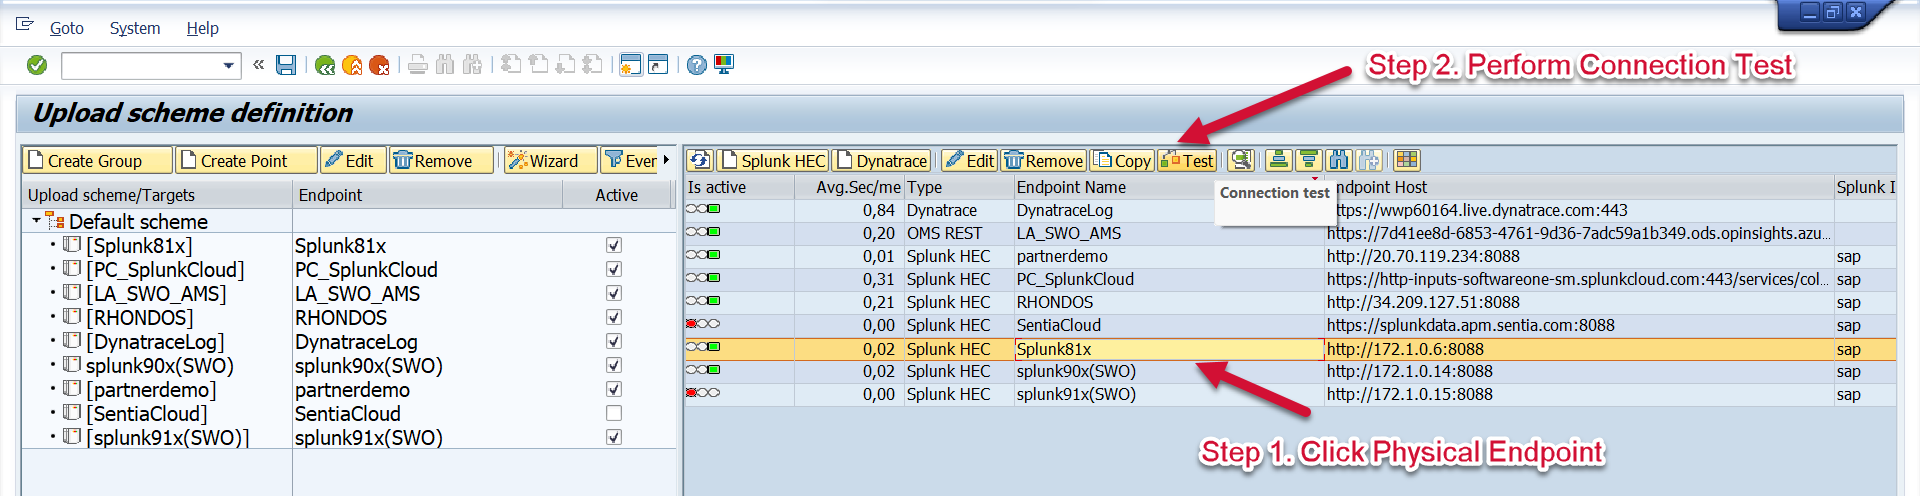
Task: Open the grid layout settings icon
Action: [x=1406, y=160]
